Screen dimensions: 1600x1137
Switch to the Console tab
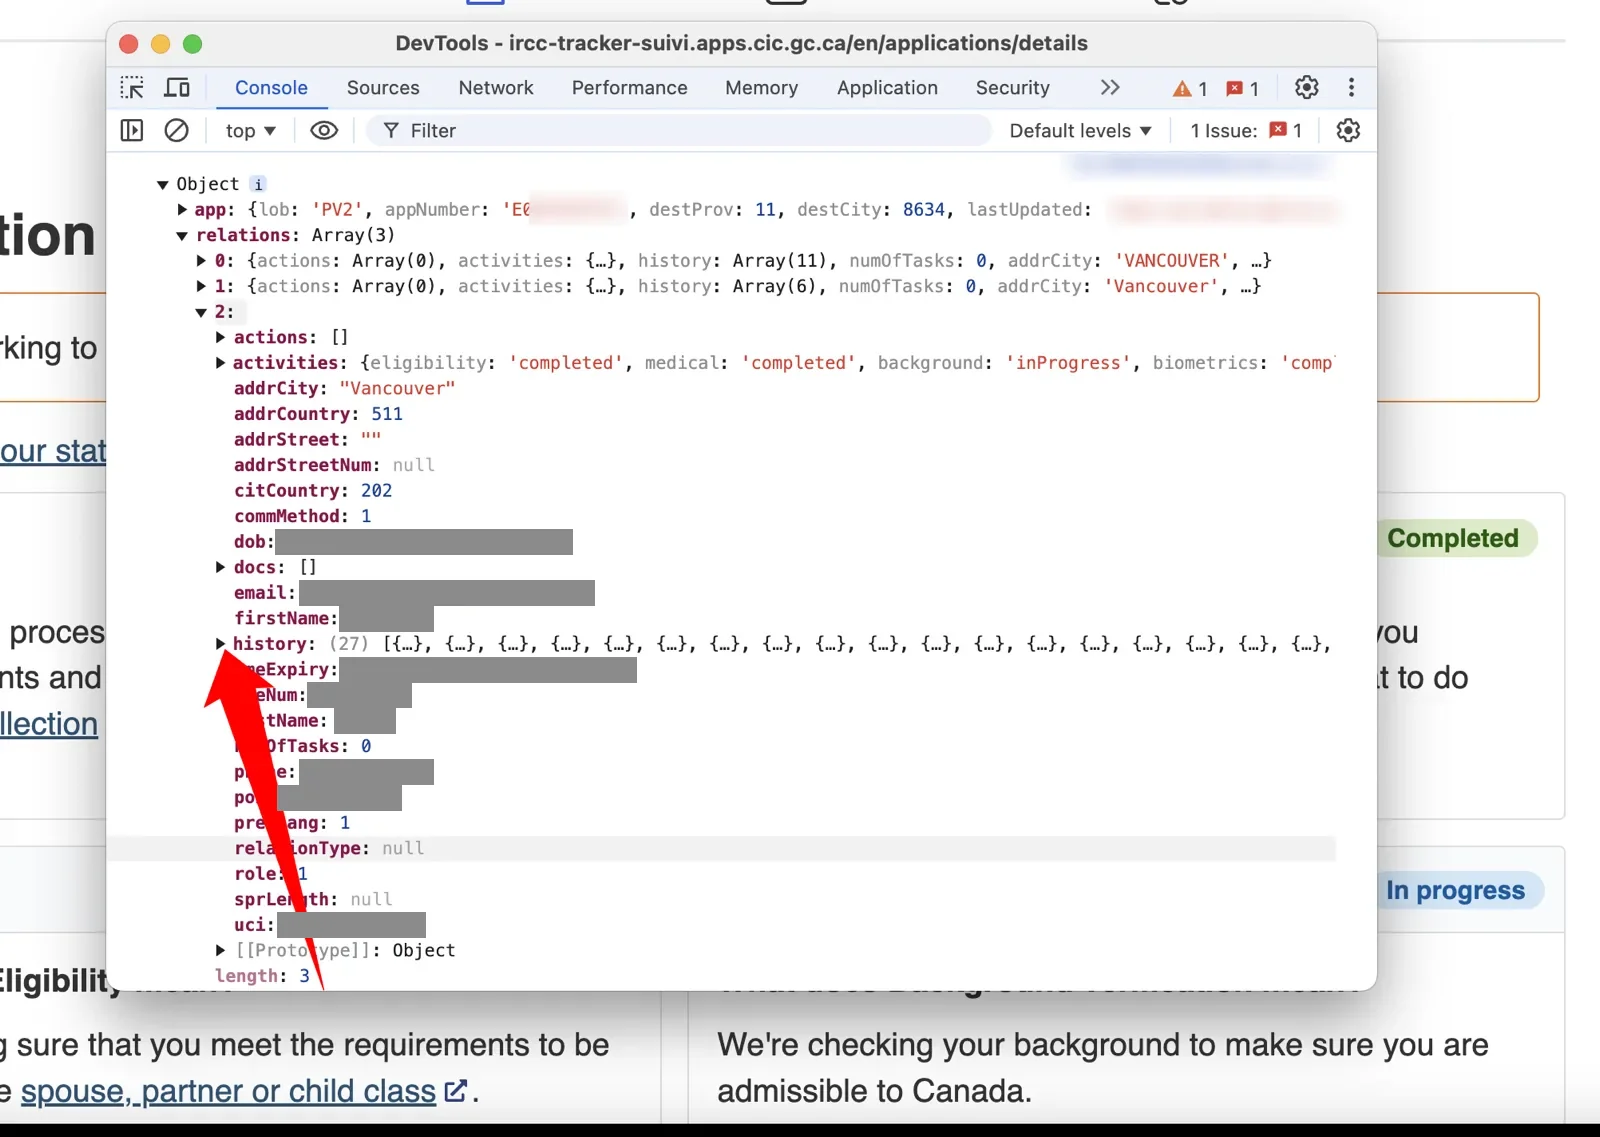coord(271,88)
